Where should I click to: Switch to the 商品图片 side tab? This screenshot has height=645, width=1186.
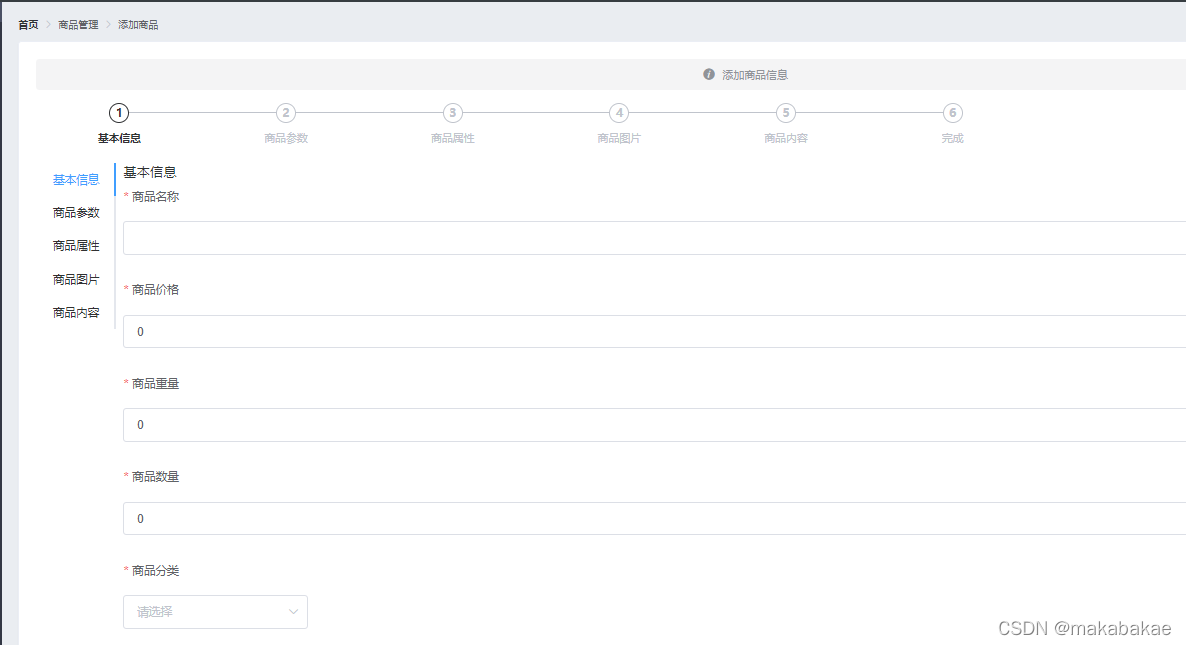(x=76, y=280)
